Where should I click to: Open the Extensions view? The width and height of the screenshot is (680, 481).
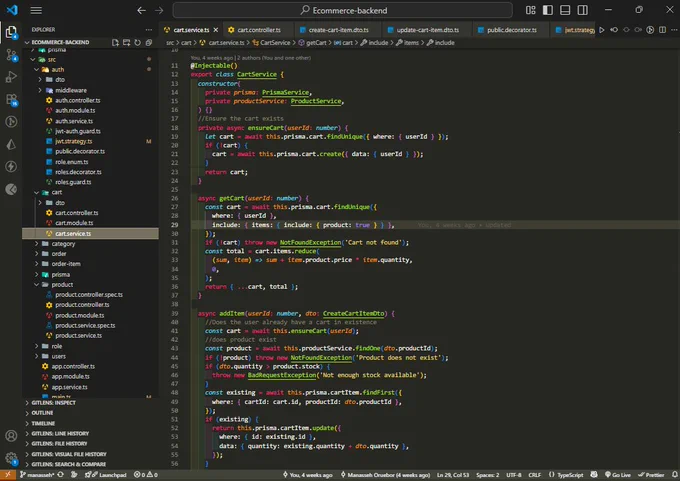11,100
